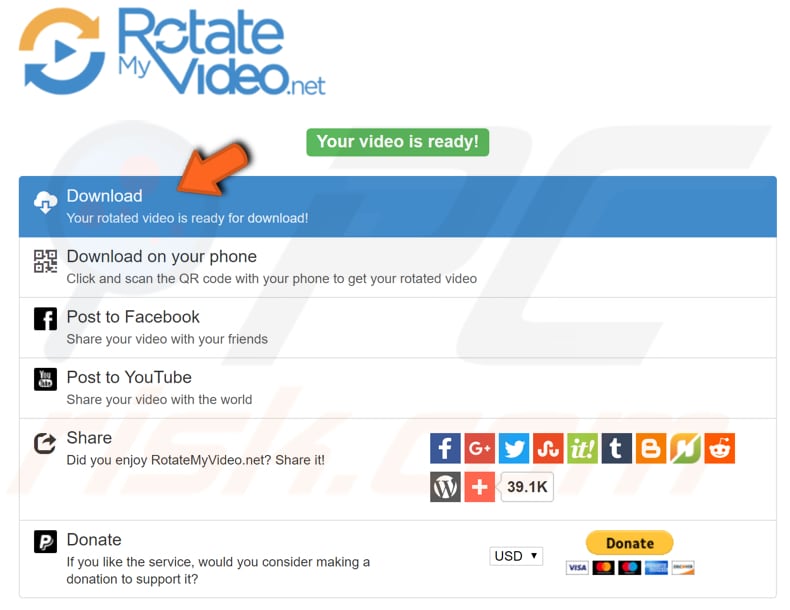790x610 pixels.
Task: Click the Donate heading
Action: coord(94,539)
